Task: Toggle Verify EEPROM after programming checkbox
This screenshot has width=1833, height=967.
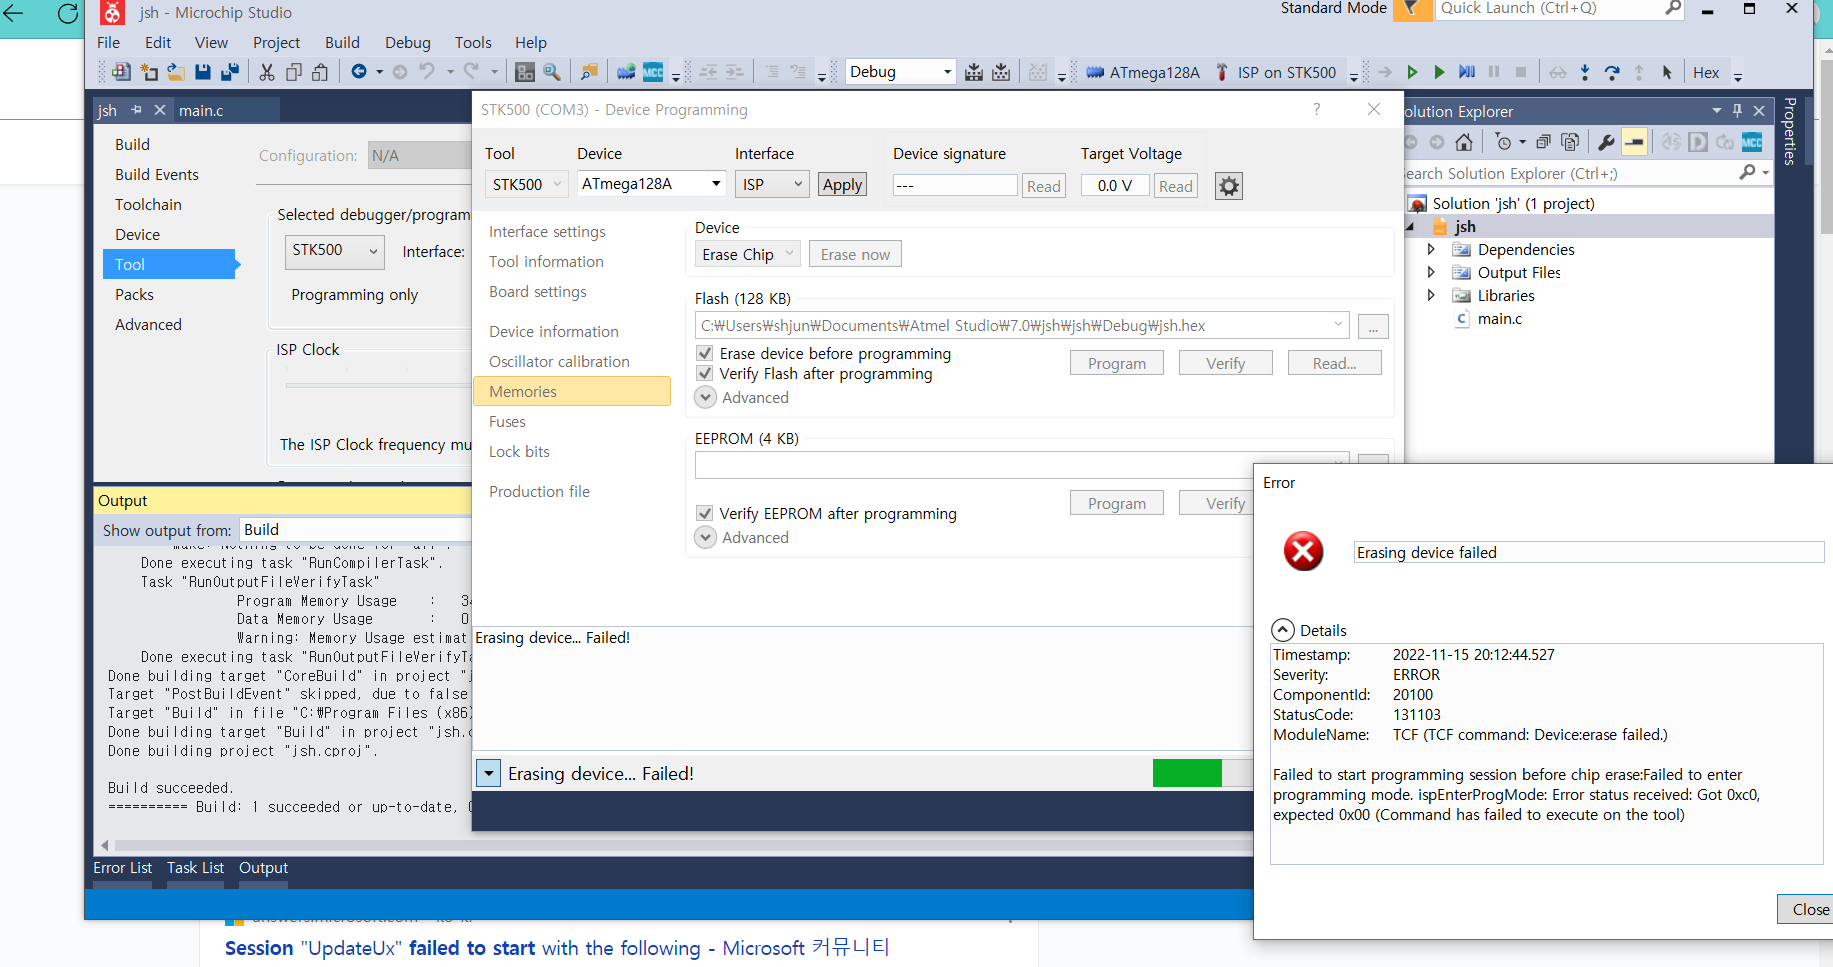Action: pos(705,514)
